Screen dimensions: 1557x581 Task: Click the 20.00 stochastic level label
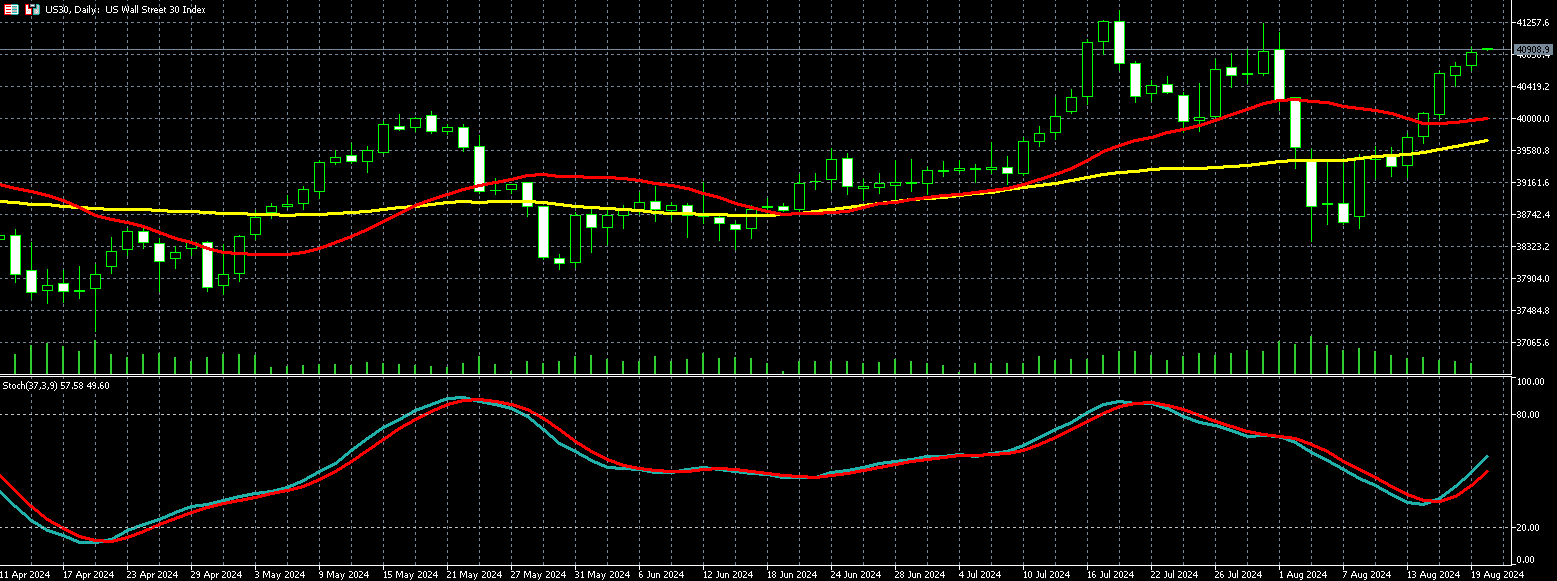(x=1527, y=527)
